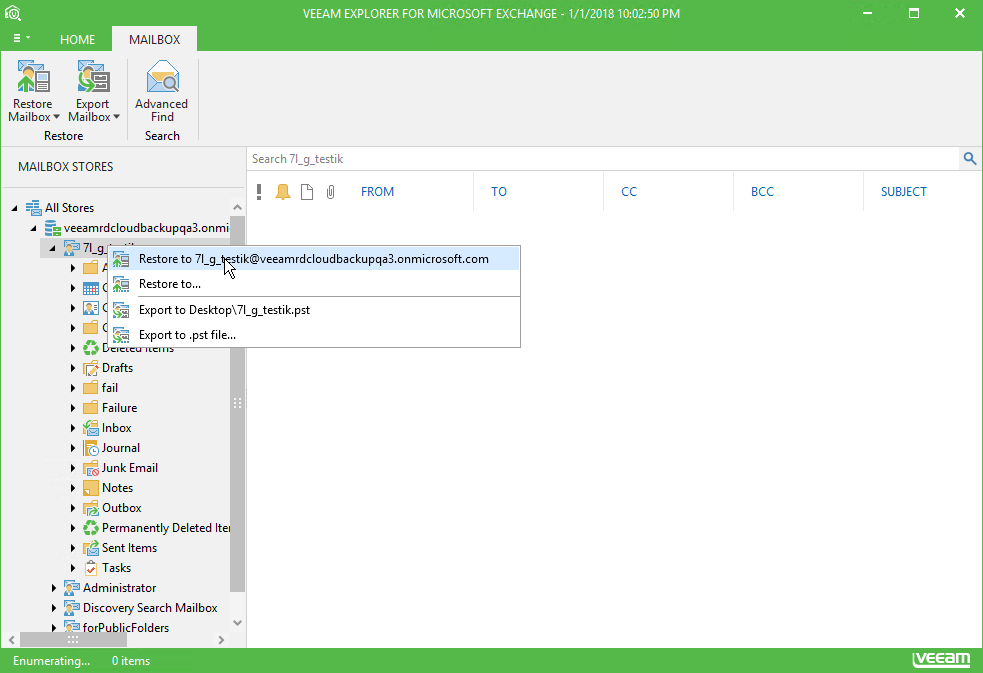This screenshot has height=673, width=983.
Task: Click the Tasks folder icon
Action: tap(91, 568)
